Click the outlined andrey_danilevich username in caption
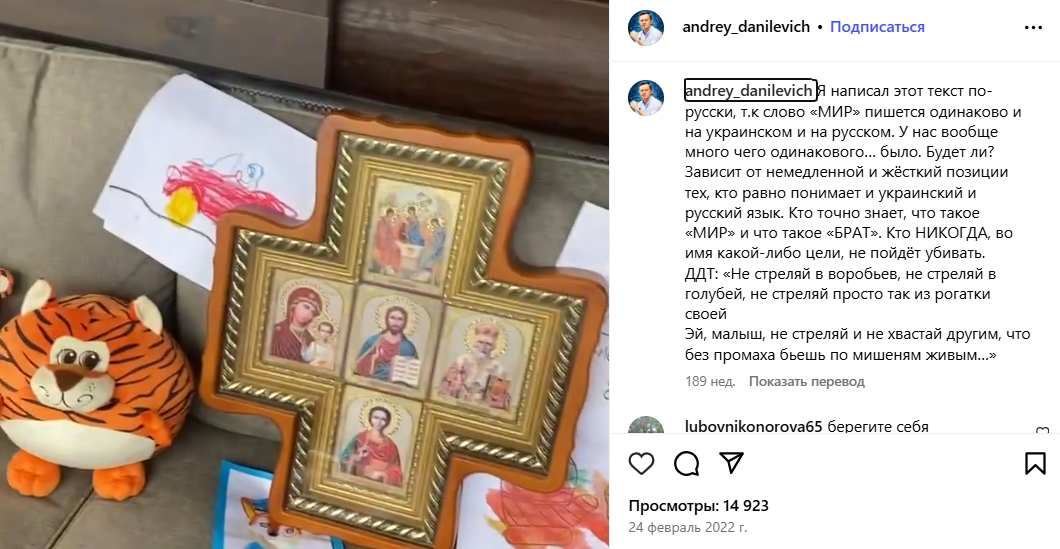Screen dimensions: 1060x549 tap(750, 91)
